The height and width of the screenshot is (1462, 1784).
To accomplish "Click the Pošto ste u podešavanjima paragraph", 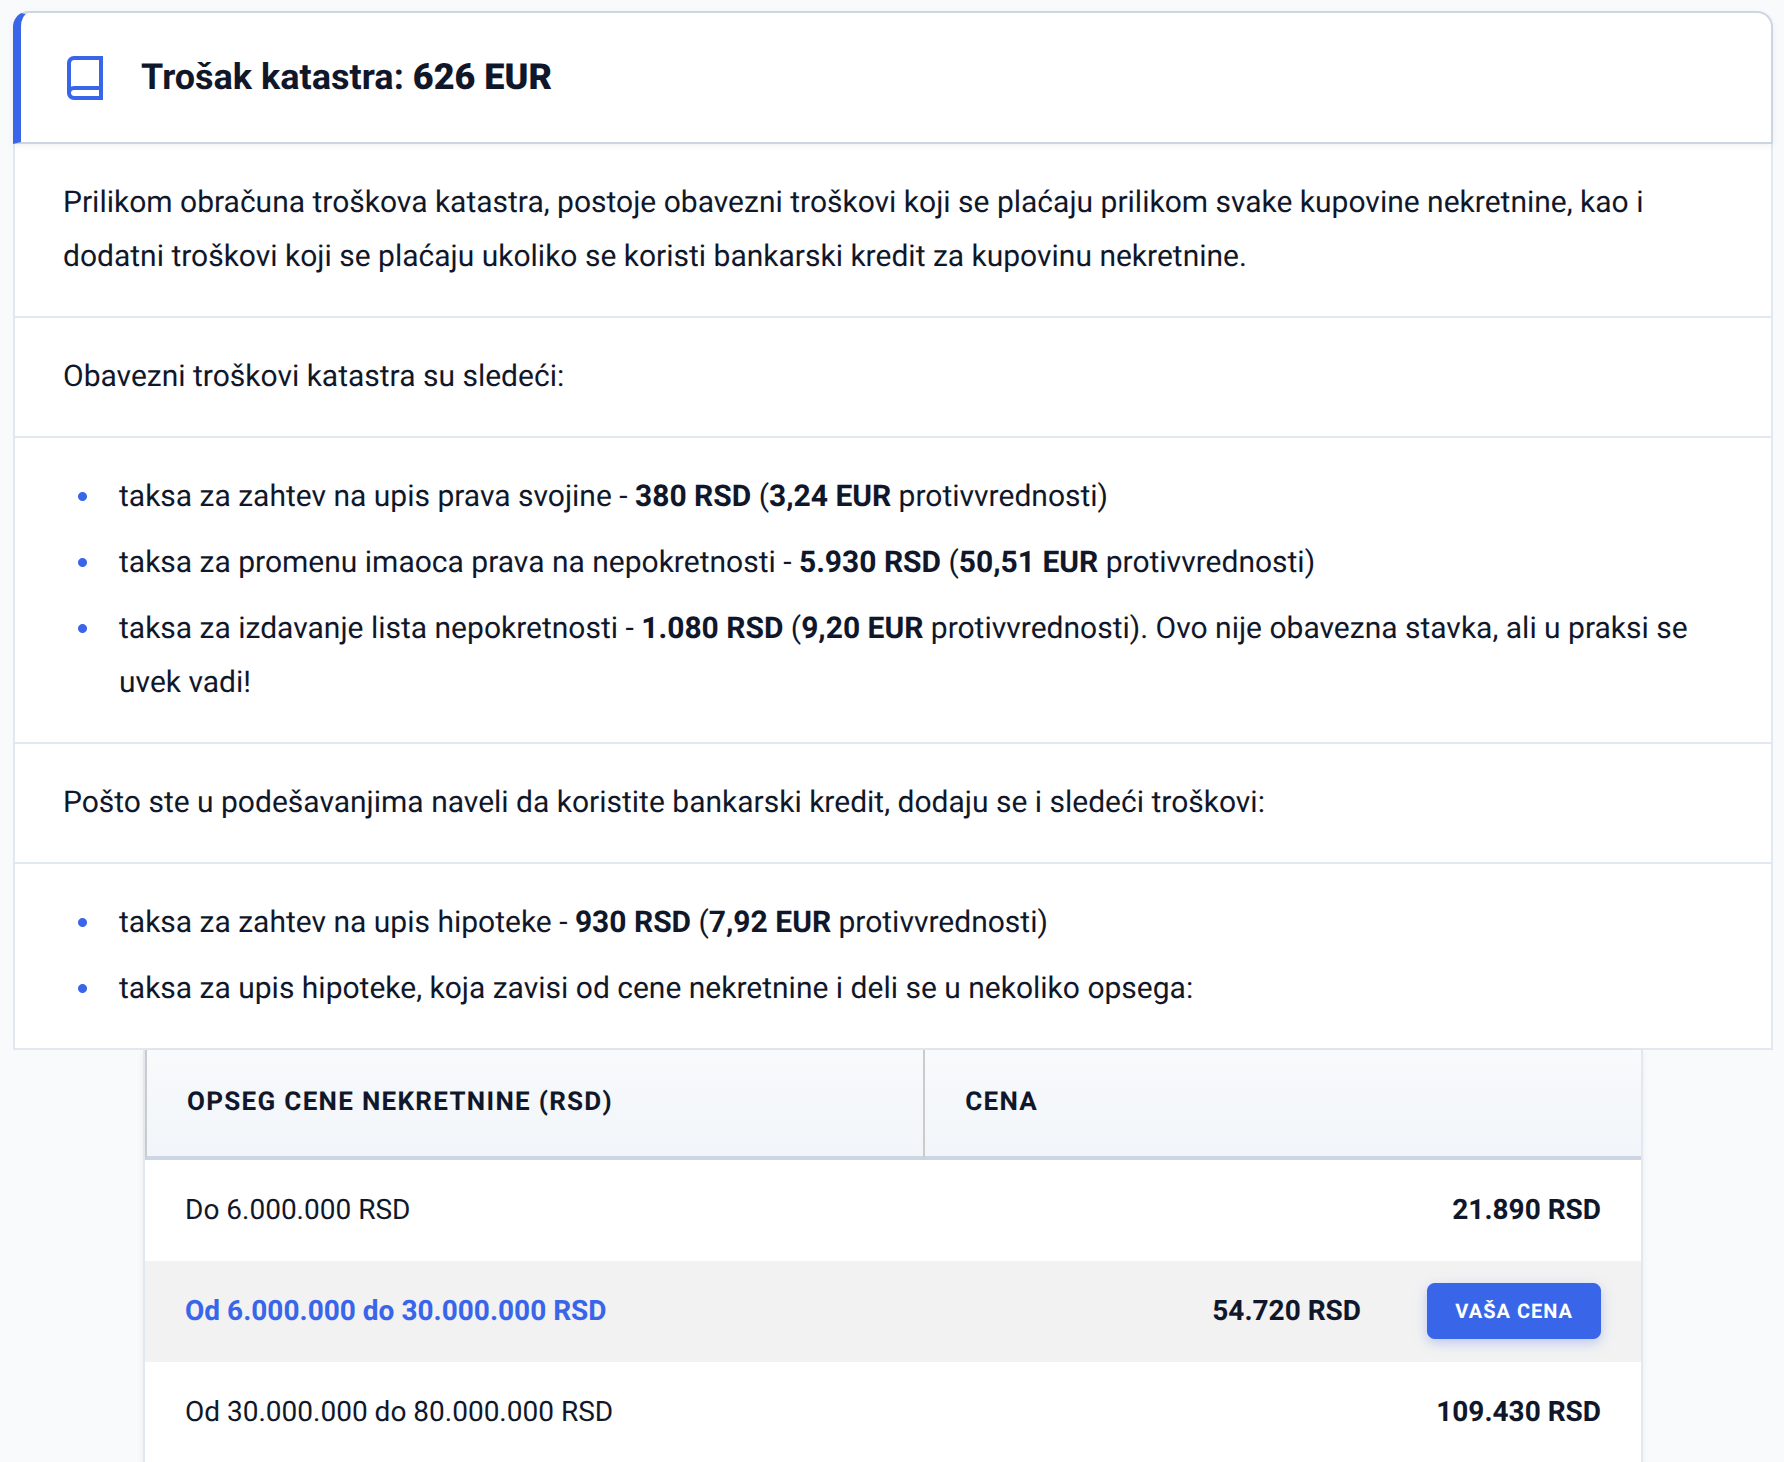I will click(x=664, y=802).
